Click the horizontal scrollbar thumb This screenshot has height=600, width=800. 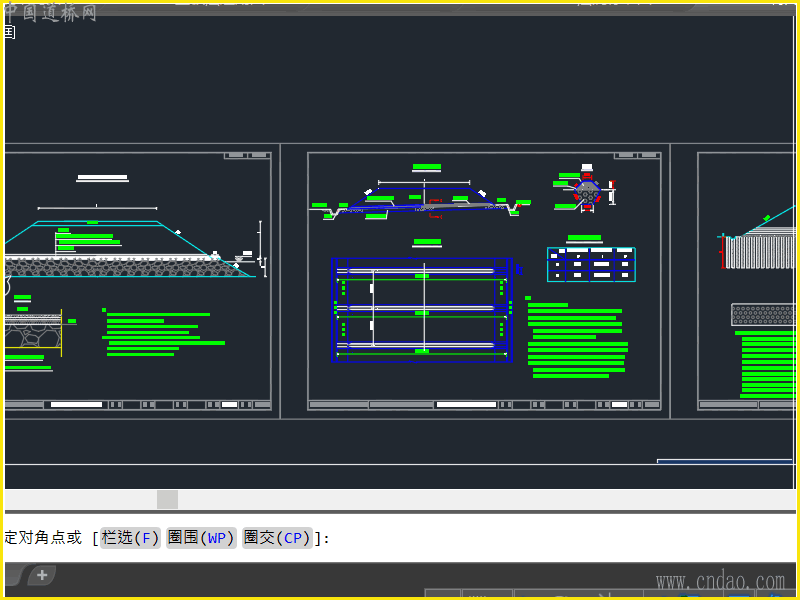(167, 499)
